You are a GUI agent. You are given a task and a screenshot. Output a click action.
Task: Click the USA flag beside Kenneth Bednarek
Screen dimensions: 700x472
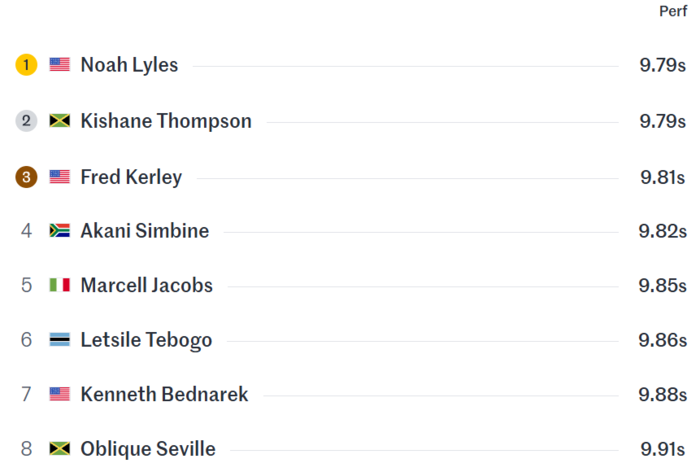(60, 394)
